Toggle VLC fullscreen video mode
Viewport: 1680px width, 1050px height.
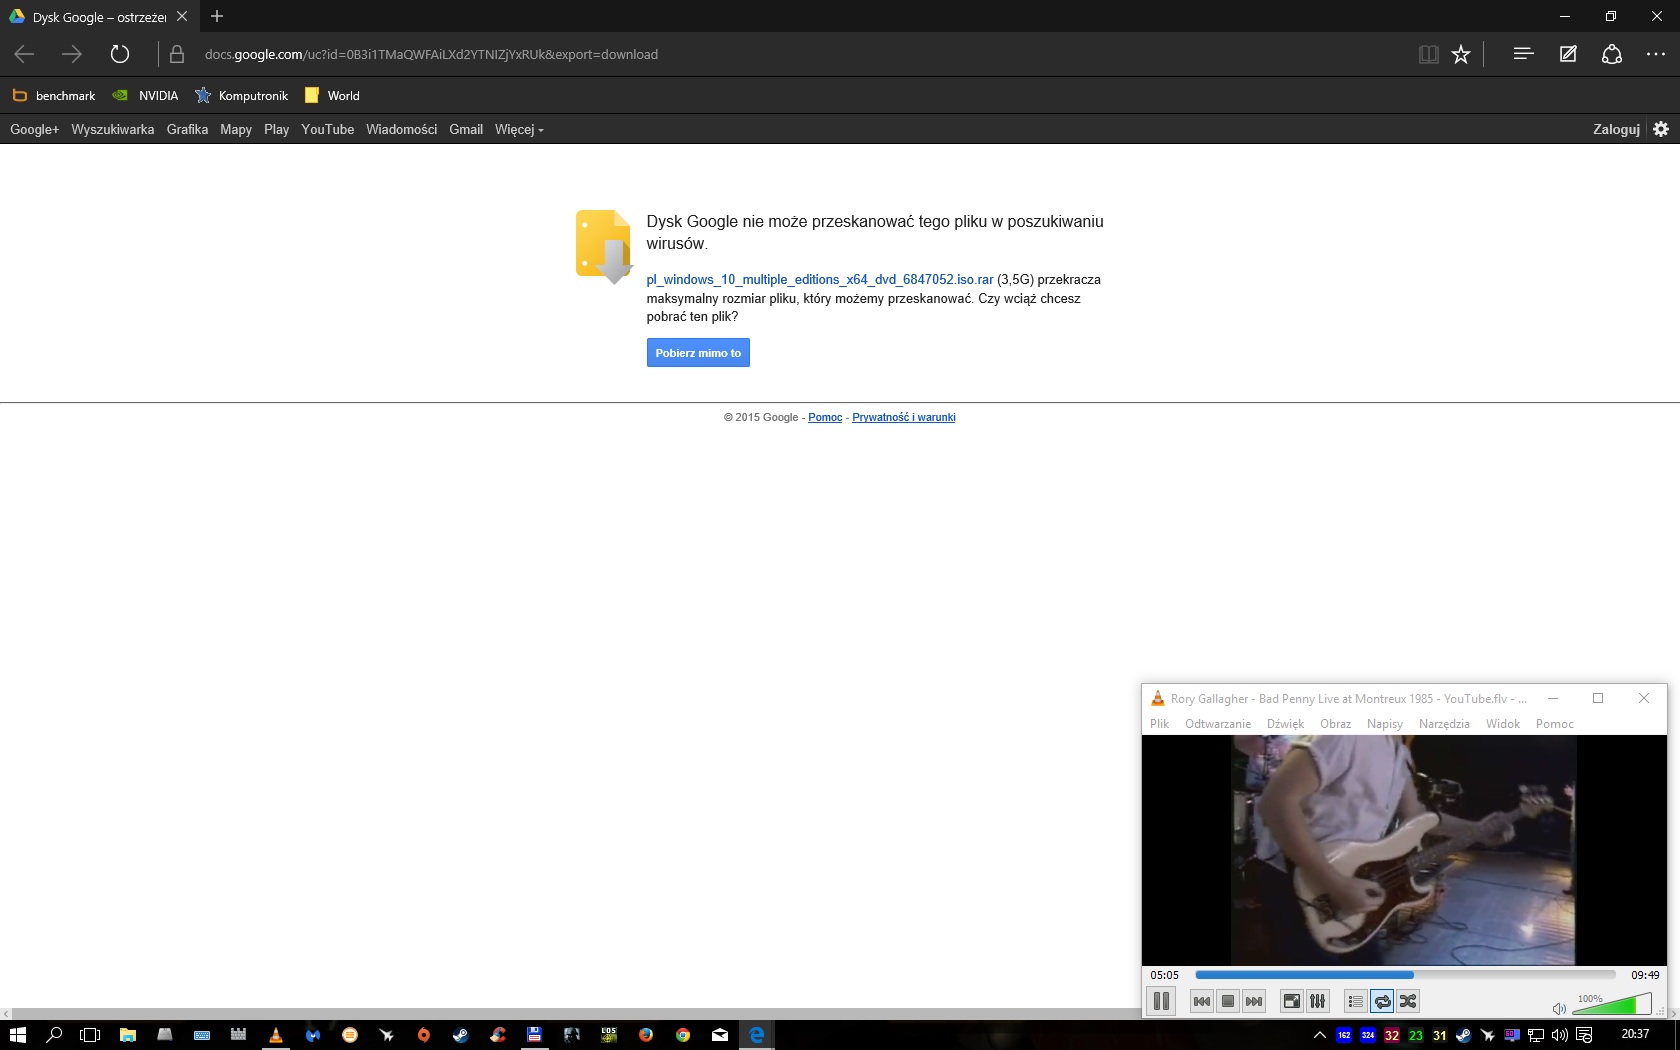(x=1292, y=1001)
